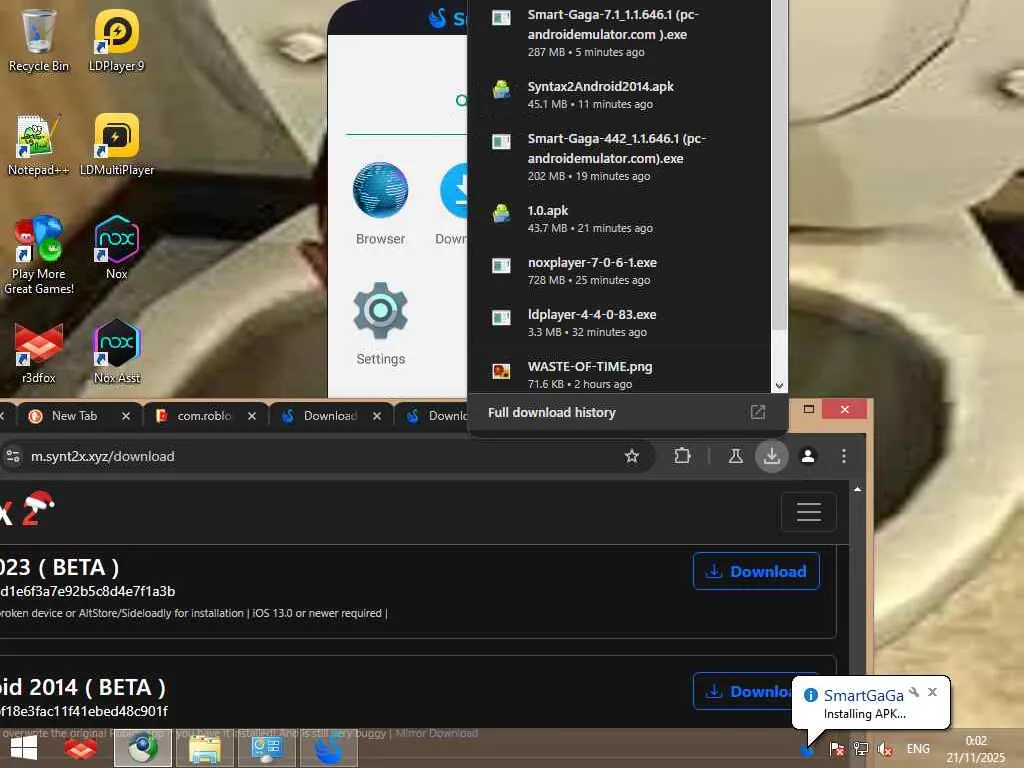Open Smart-Gaga-7.1_1.1.646.1 exe download entry
Viewport: 1024px width, 768px height.
point(620,33)
